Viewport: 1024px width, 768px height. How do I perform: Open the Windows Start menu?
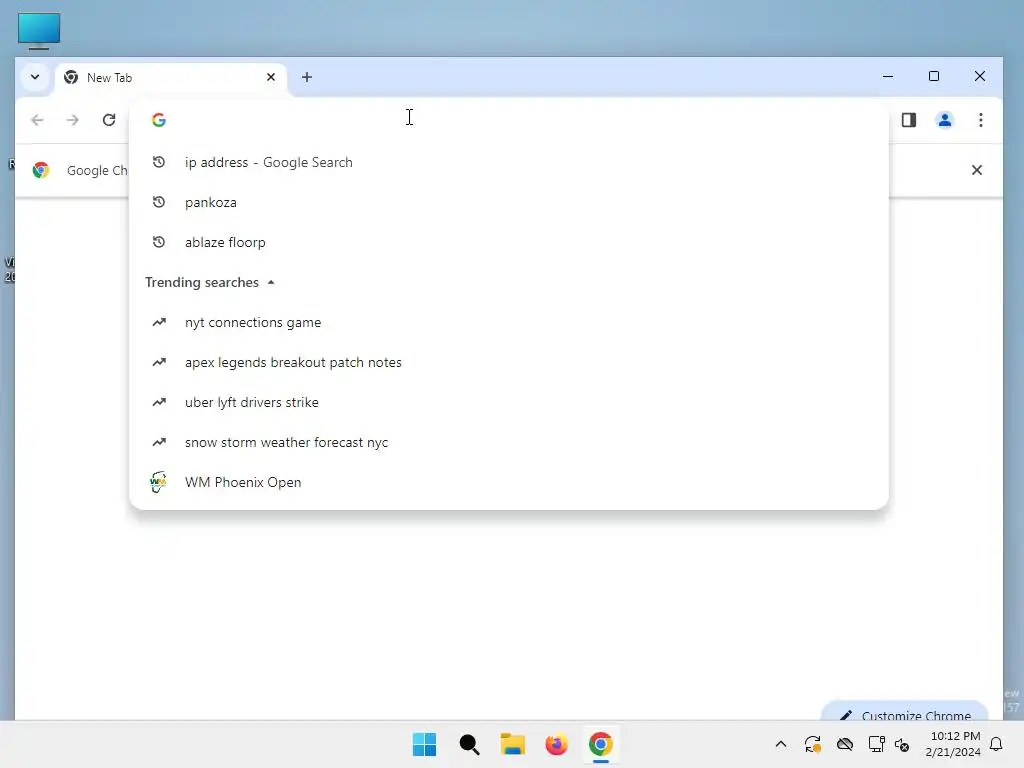pyautogui.click(x=424, y=744)
